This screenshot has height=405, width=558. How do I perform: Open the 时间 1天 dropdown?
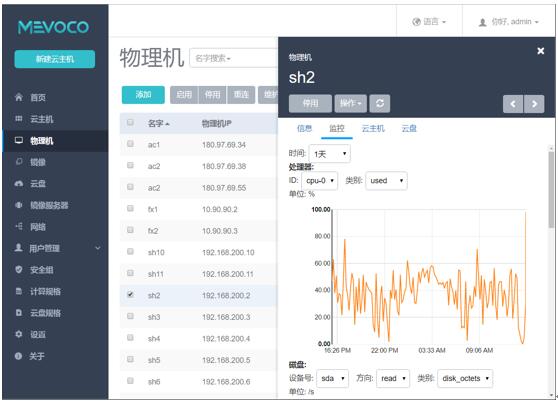(330, 154)
